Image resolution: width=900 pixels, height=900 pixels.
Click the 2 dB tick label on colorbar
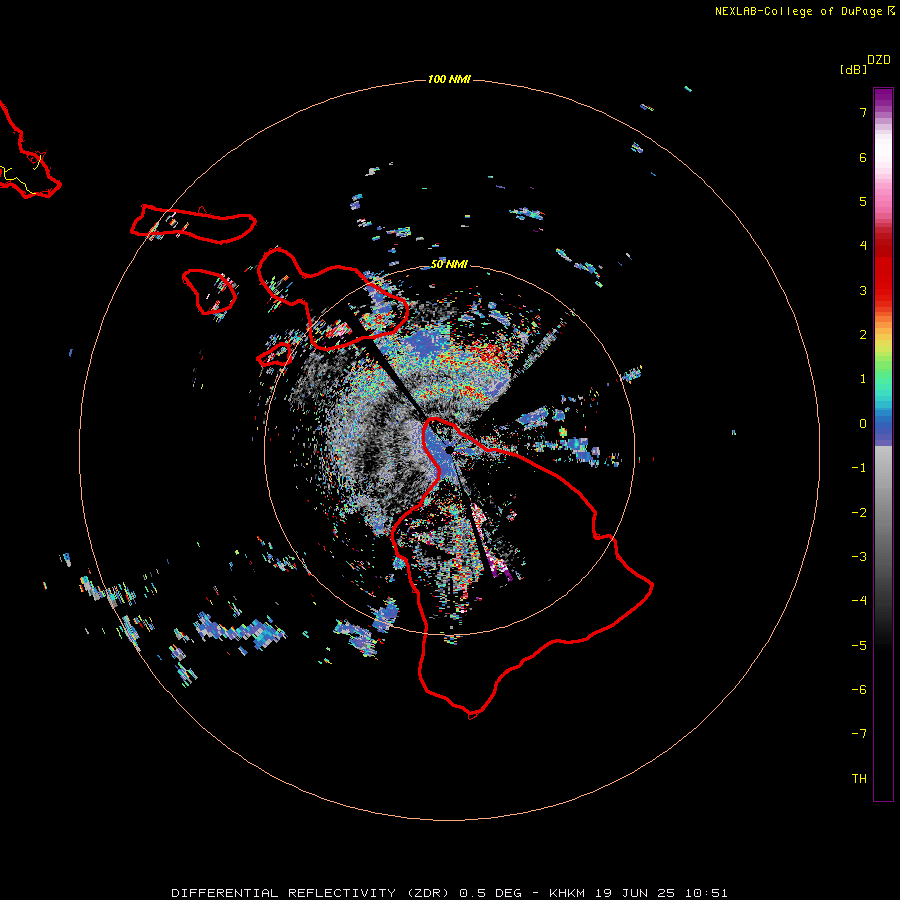pyautogui.click(x=863, y=335)
